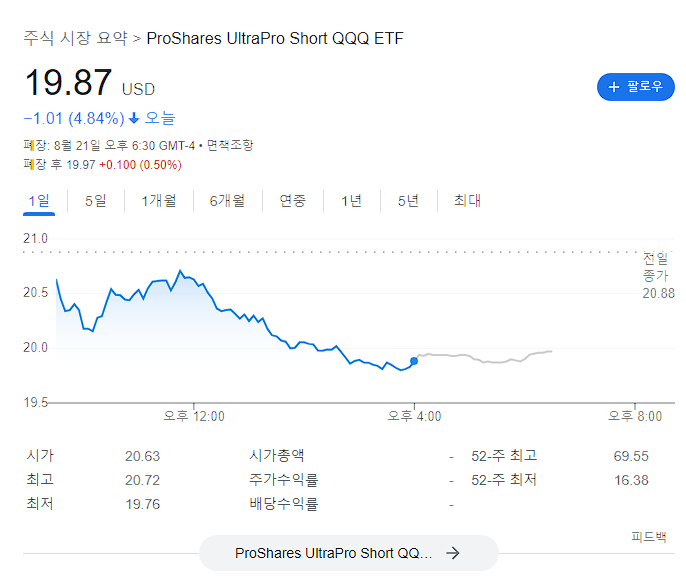Open the 1개월 chart range

click(x=158, y=201)
